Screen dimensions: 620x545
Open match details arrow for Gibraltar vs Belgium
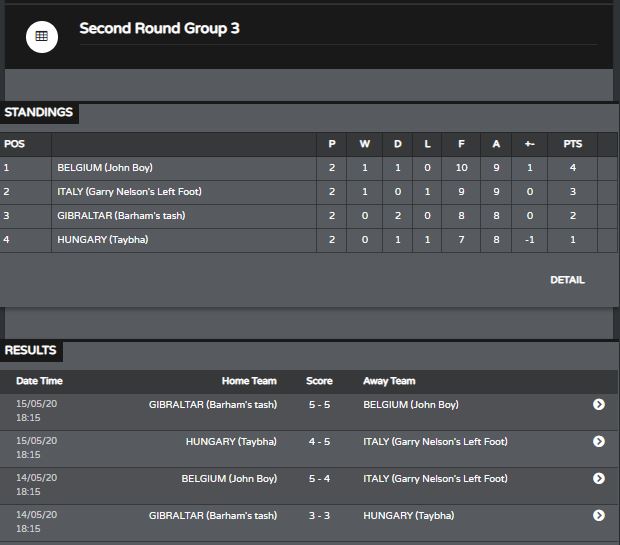tap(599, 404)
